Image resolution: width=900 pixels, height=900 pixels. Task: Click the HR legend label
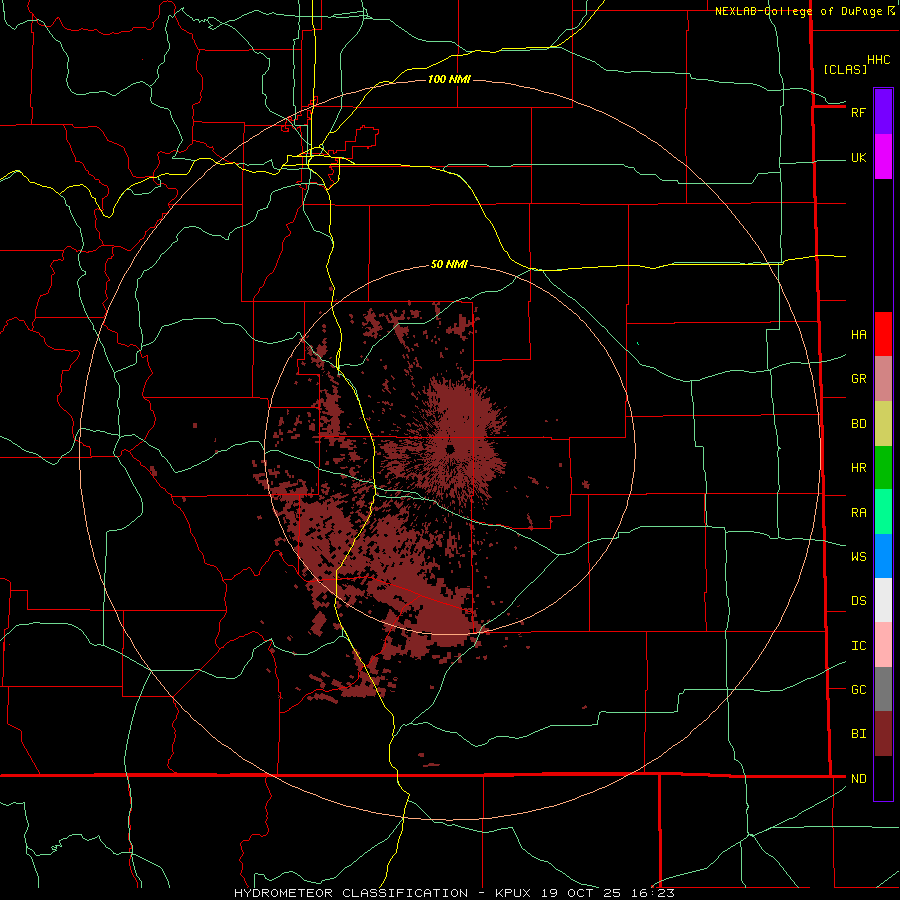(858, 468)
